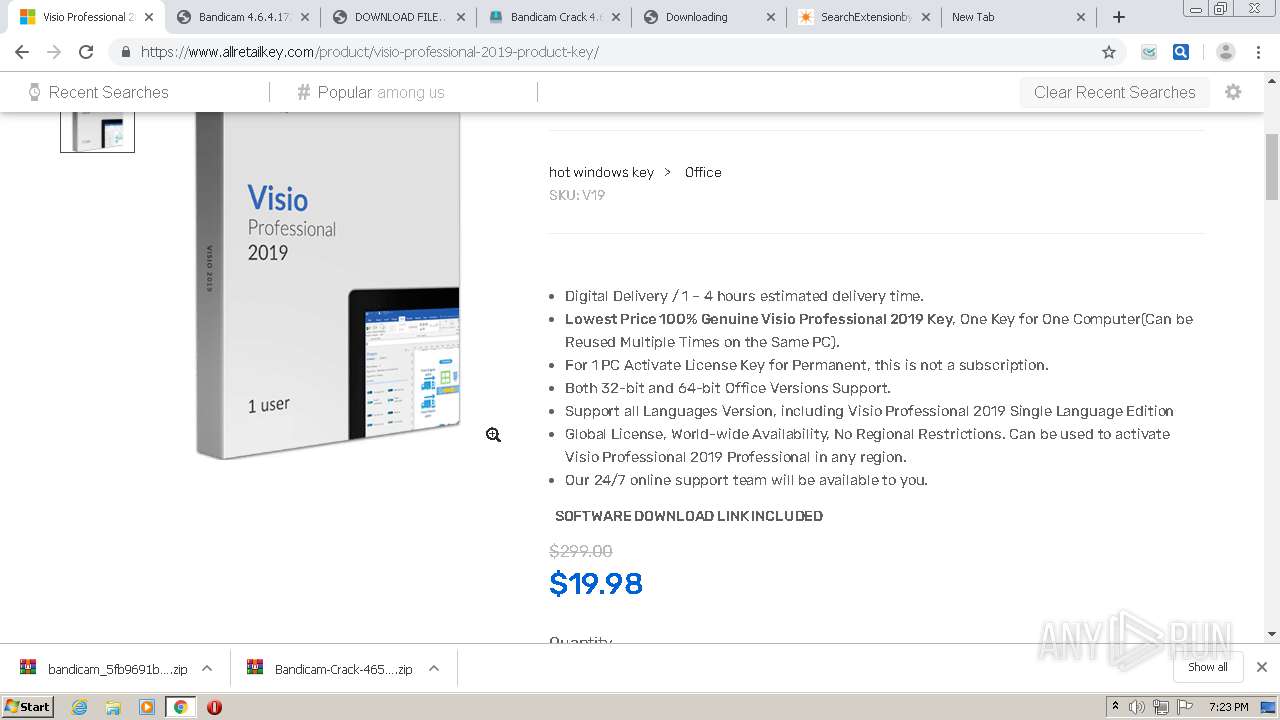Go back to the previous page

tap(22, 52)
